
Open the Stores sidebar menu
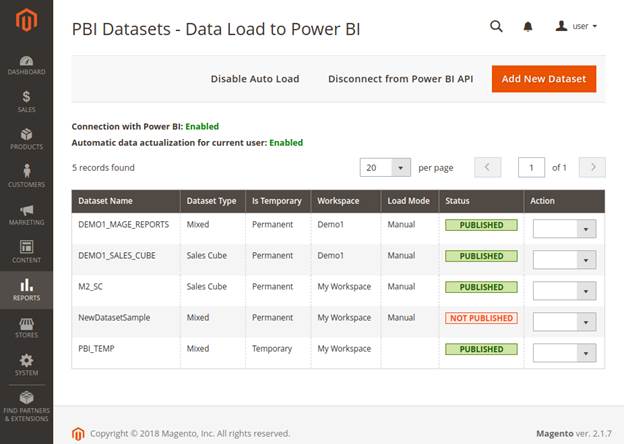pos(26,328)
